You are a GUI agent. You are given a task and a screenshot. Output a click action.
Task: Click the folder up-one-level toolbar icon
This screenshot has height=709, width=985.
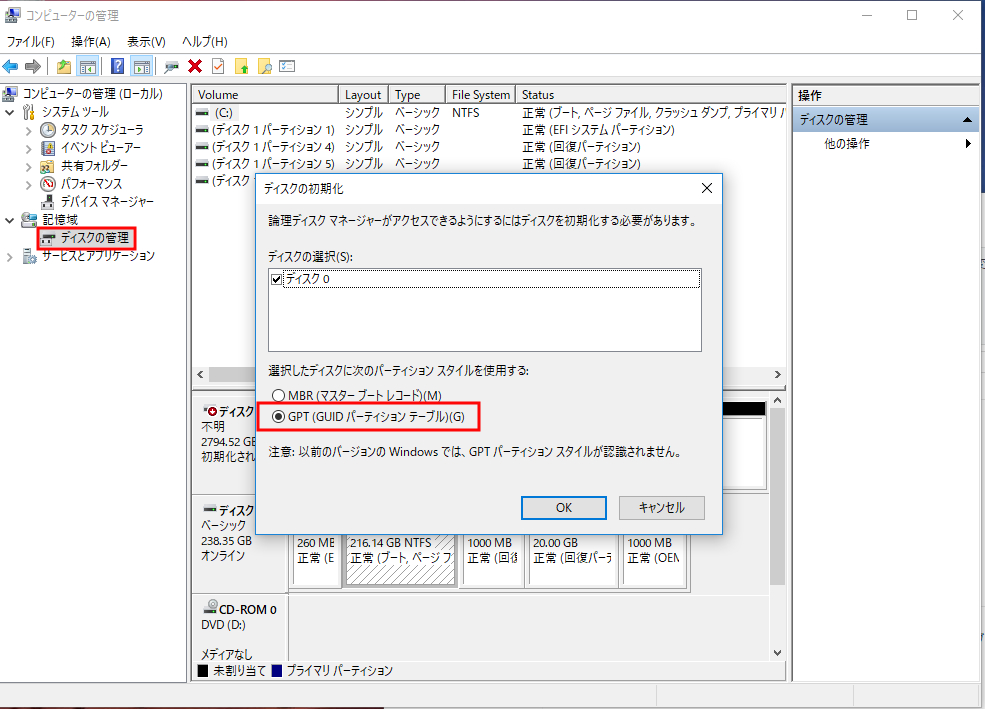[63, 66]
